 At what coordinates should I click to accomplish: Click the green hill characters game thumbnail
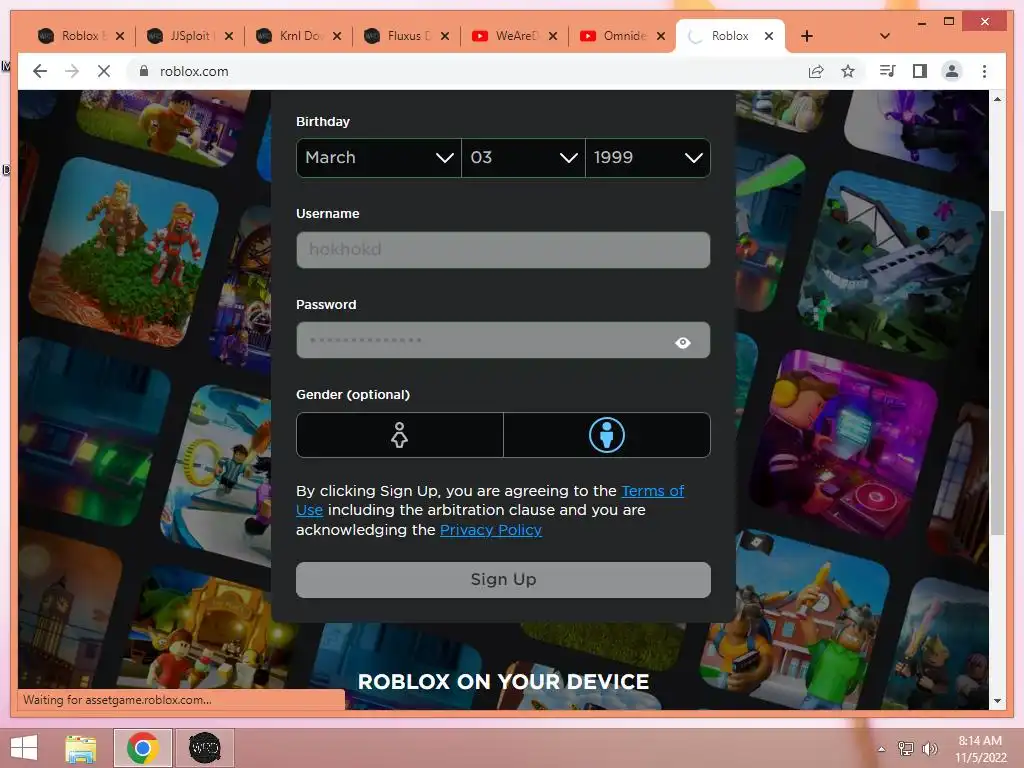pos(125,251)
